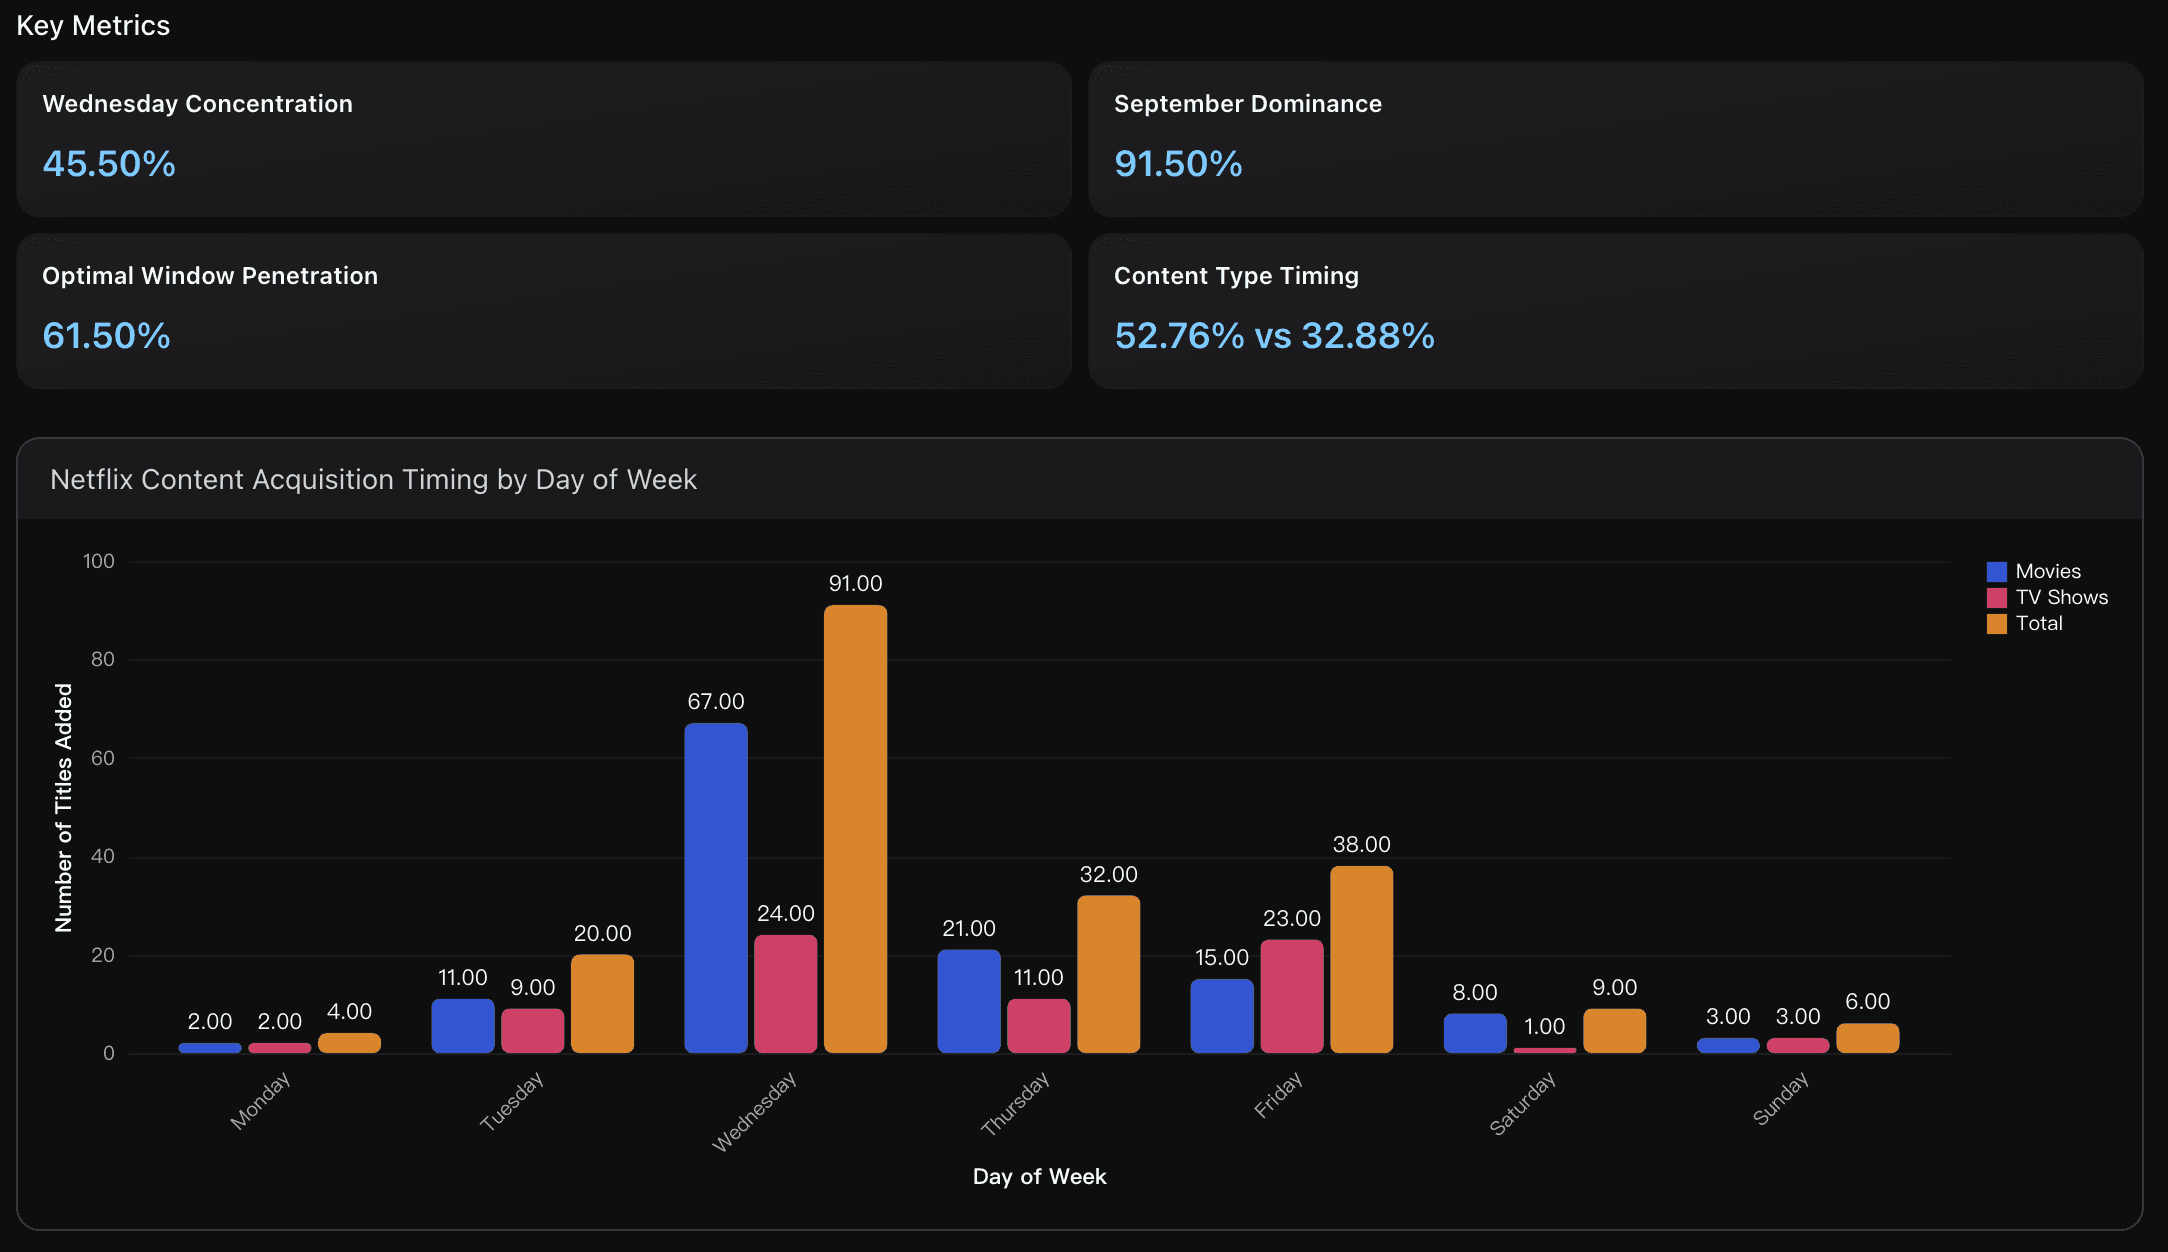Click the chart title Netflix Content Acquisition Timing
The image size is (2168, 1252).
point(372,480)
